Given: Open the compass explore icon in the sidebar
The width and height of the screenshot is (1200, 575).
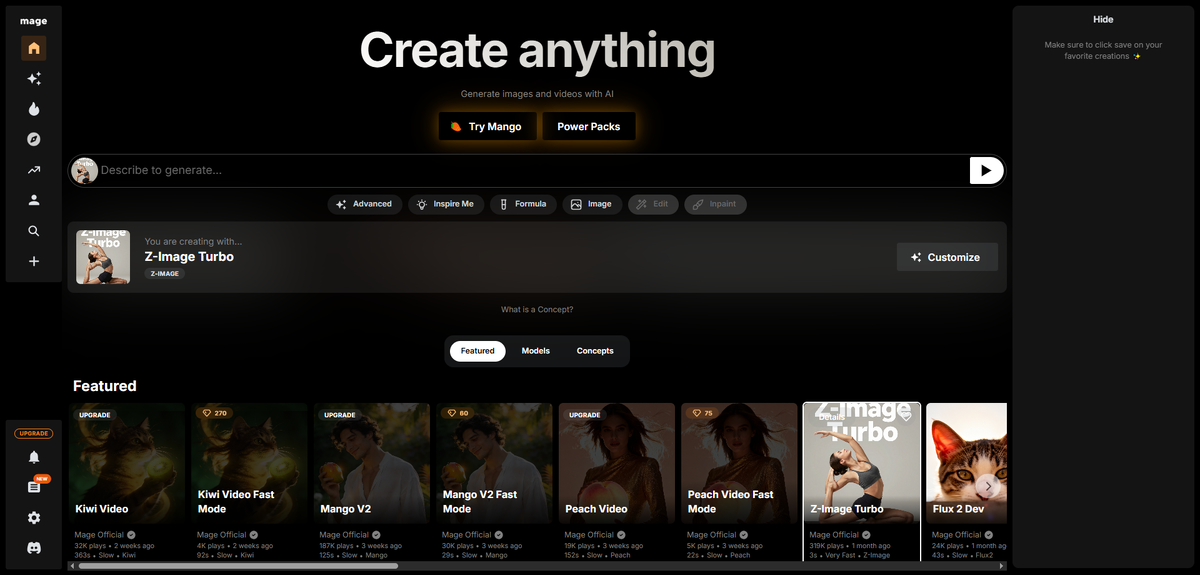Looking at the screenshot, I should click(x=34, y=140).
